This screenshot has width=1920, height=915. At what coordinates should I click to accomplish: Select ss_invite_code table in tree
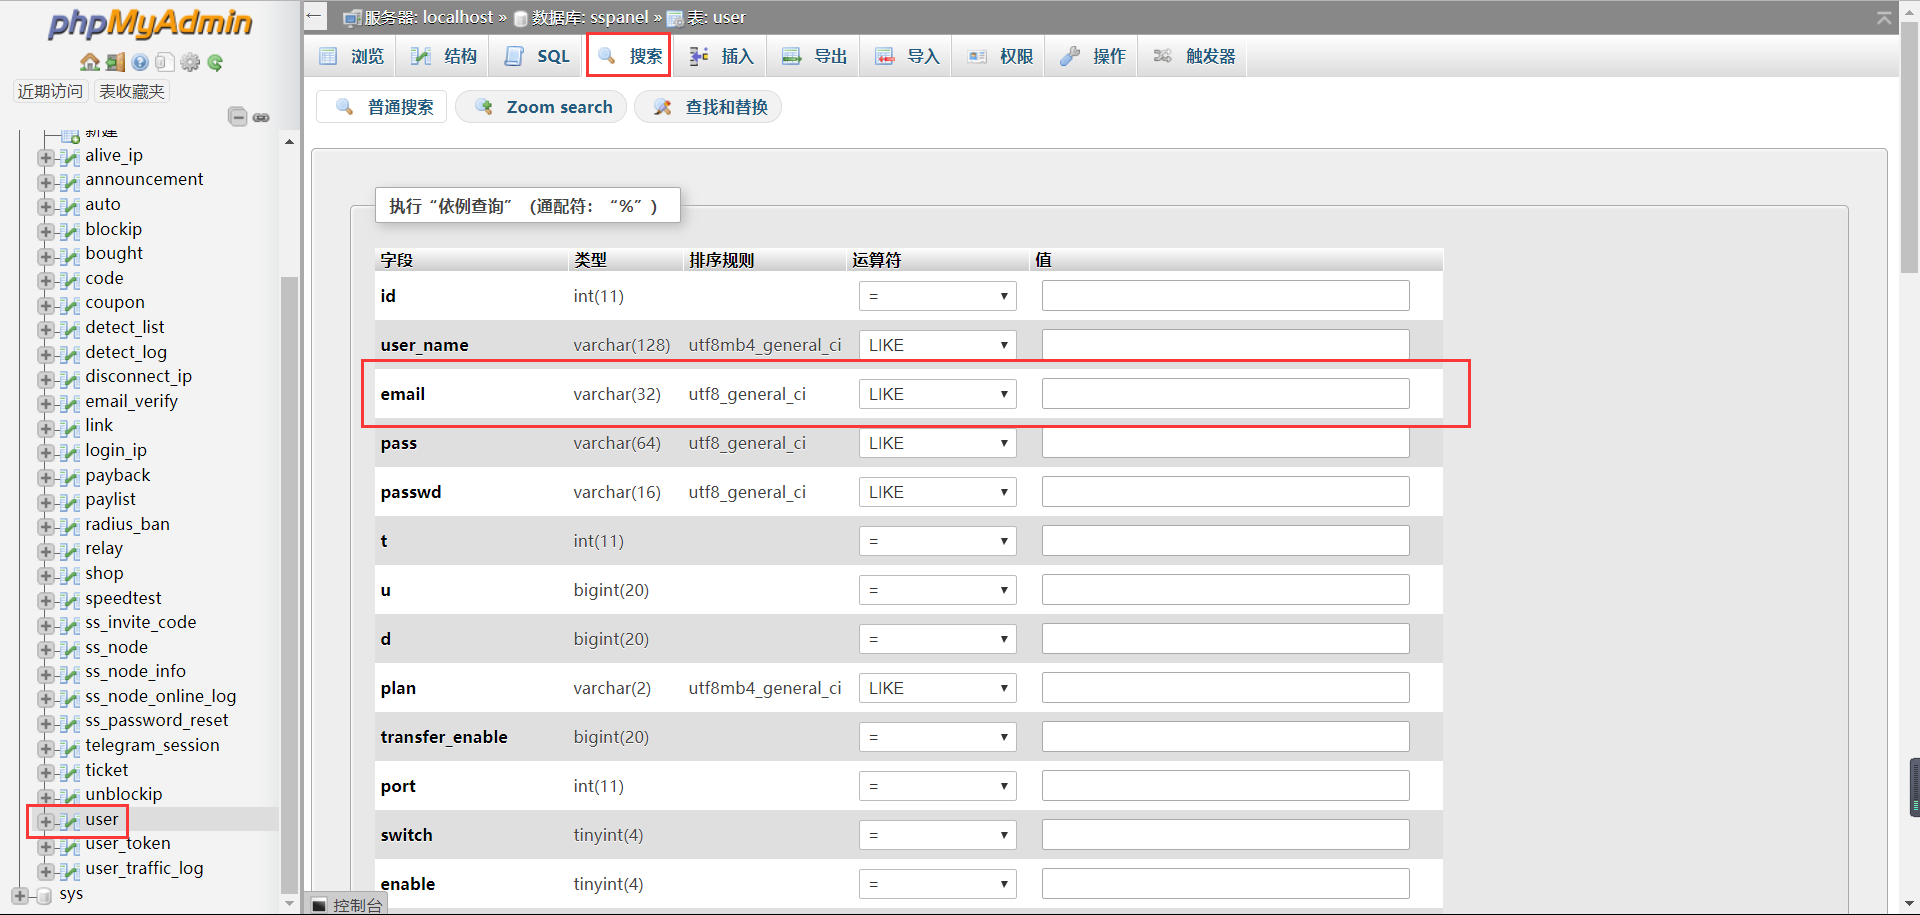pos(141,622)
